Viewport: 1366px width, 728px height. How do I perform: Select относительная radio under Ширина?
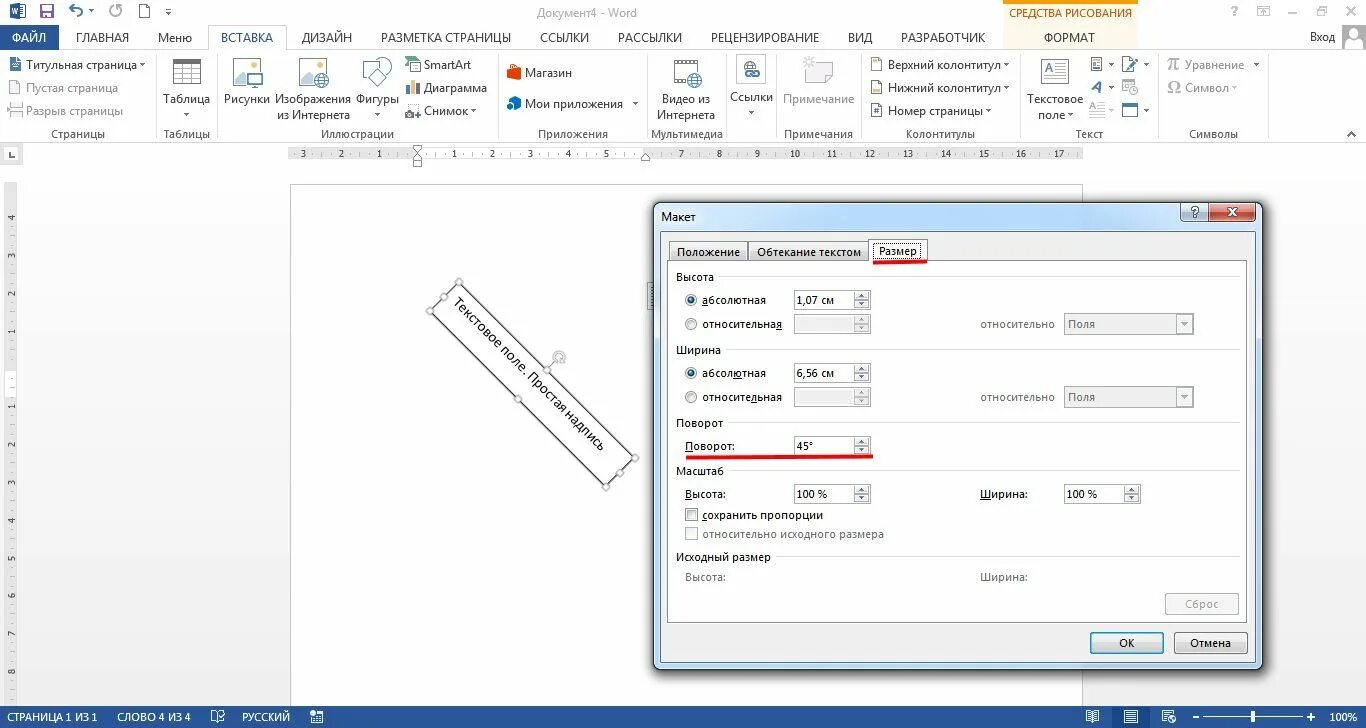691,397
